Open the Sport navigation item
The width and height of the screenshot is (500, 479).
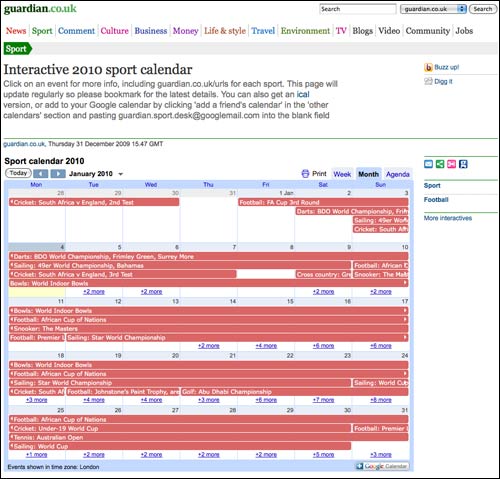tap(42, 31)
